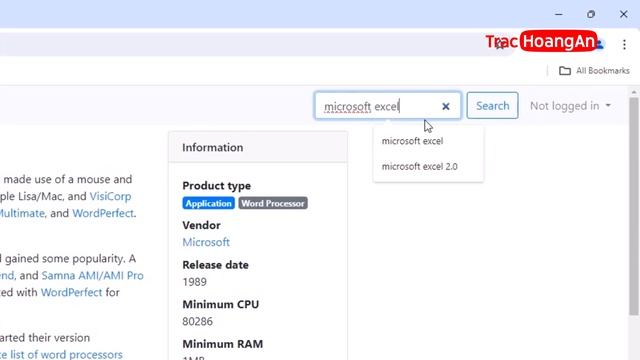Viewport: 640px width, 360px height.
Task: Click the minimum CPU value 80286
Action: click(198, 321)
